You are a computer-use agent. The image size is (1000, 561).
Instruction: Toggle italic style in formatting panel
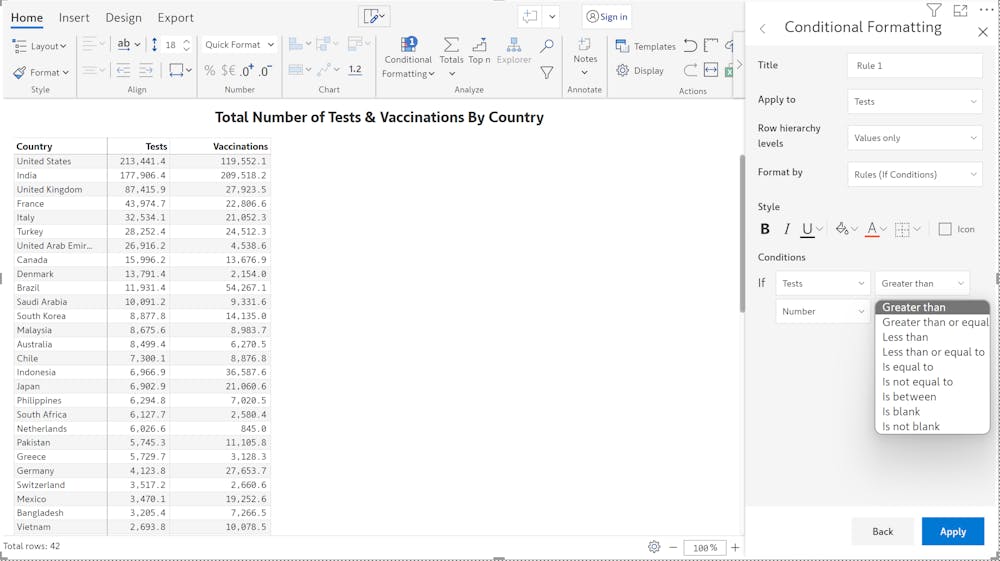(787, 229)
